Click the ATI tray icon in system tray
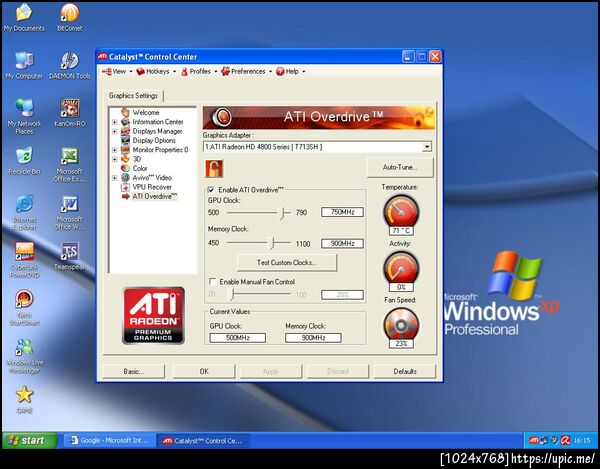This screenshot has height=469, width=600. 533,440
